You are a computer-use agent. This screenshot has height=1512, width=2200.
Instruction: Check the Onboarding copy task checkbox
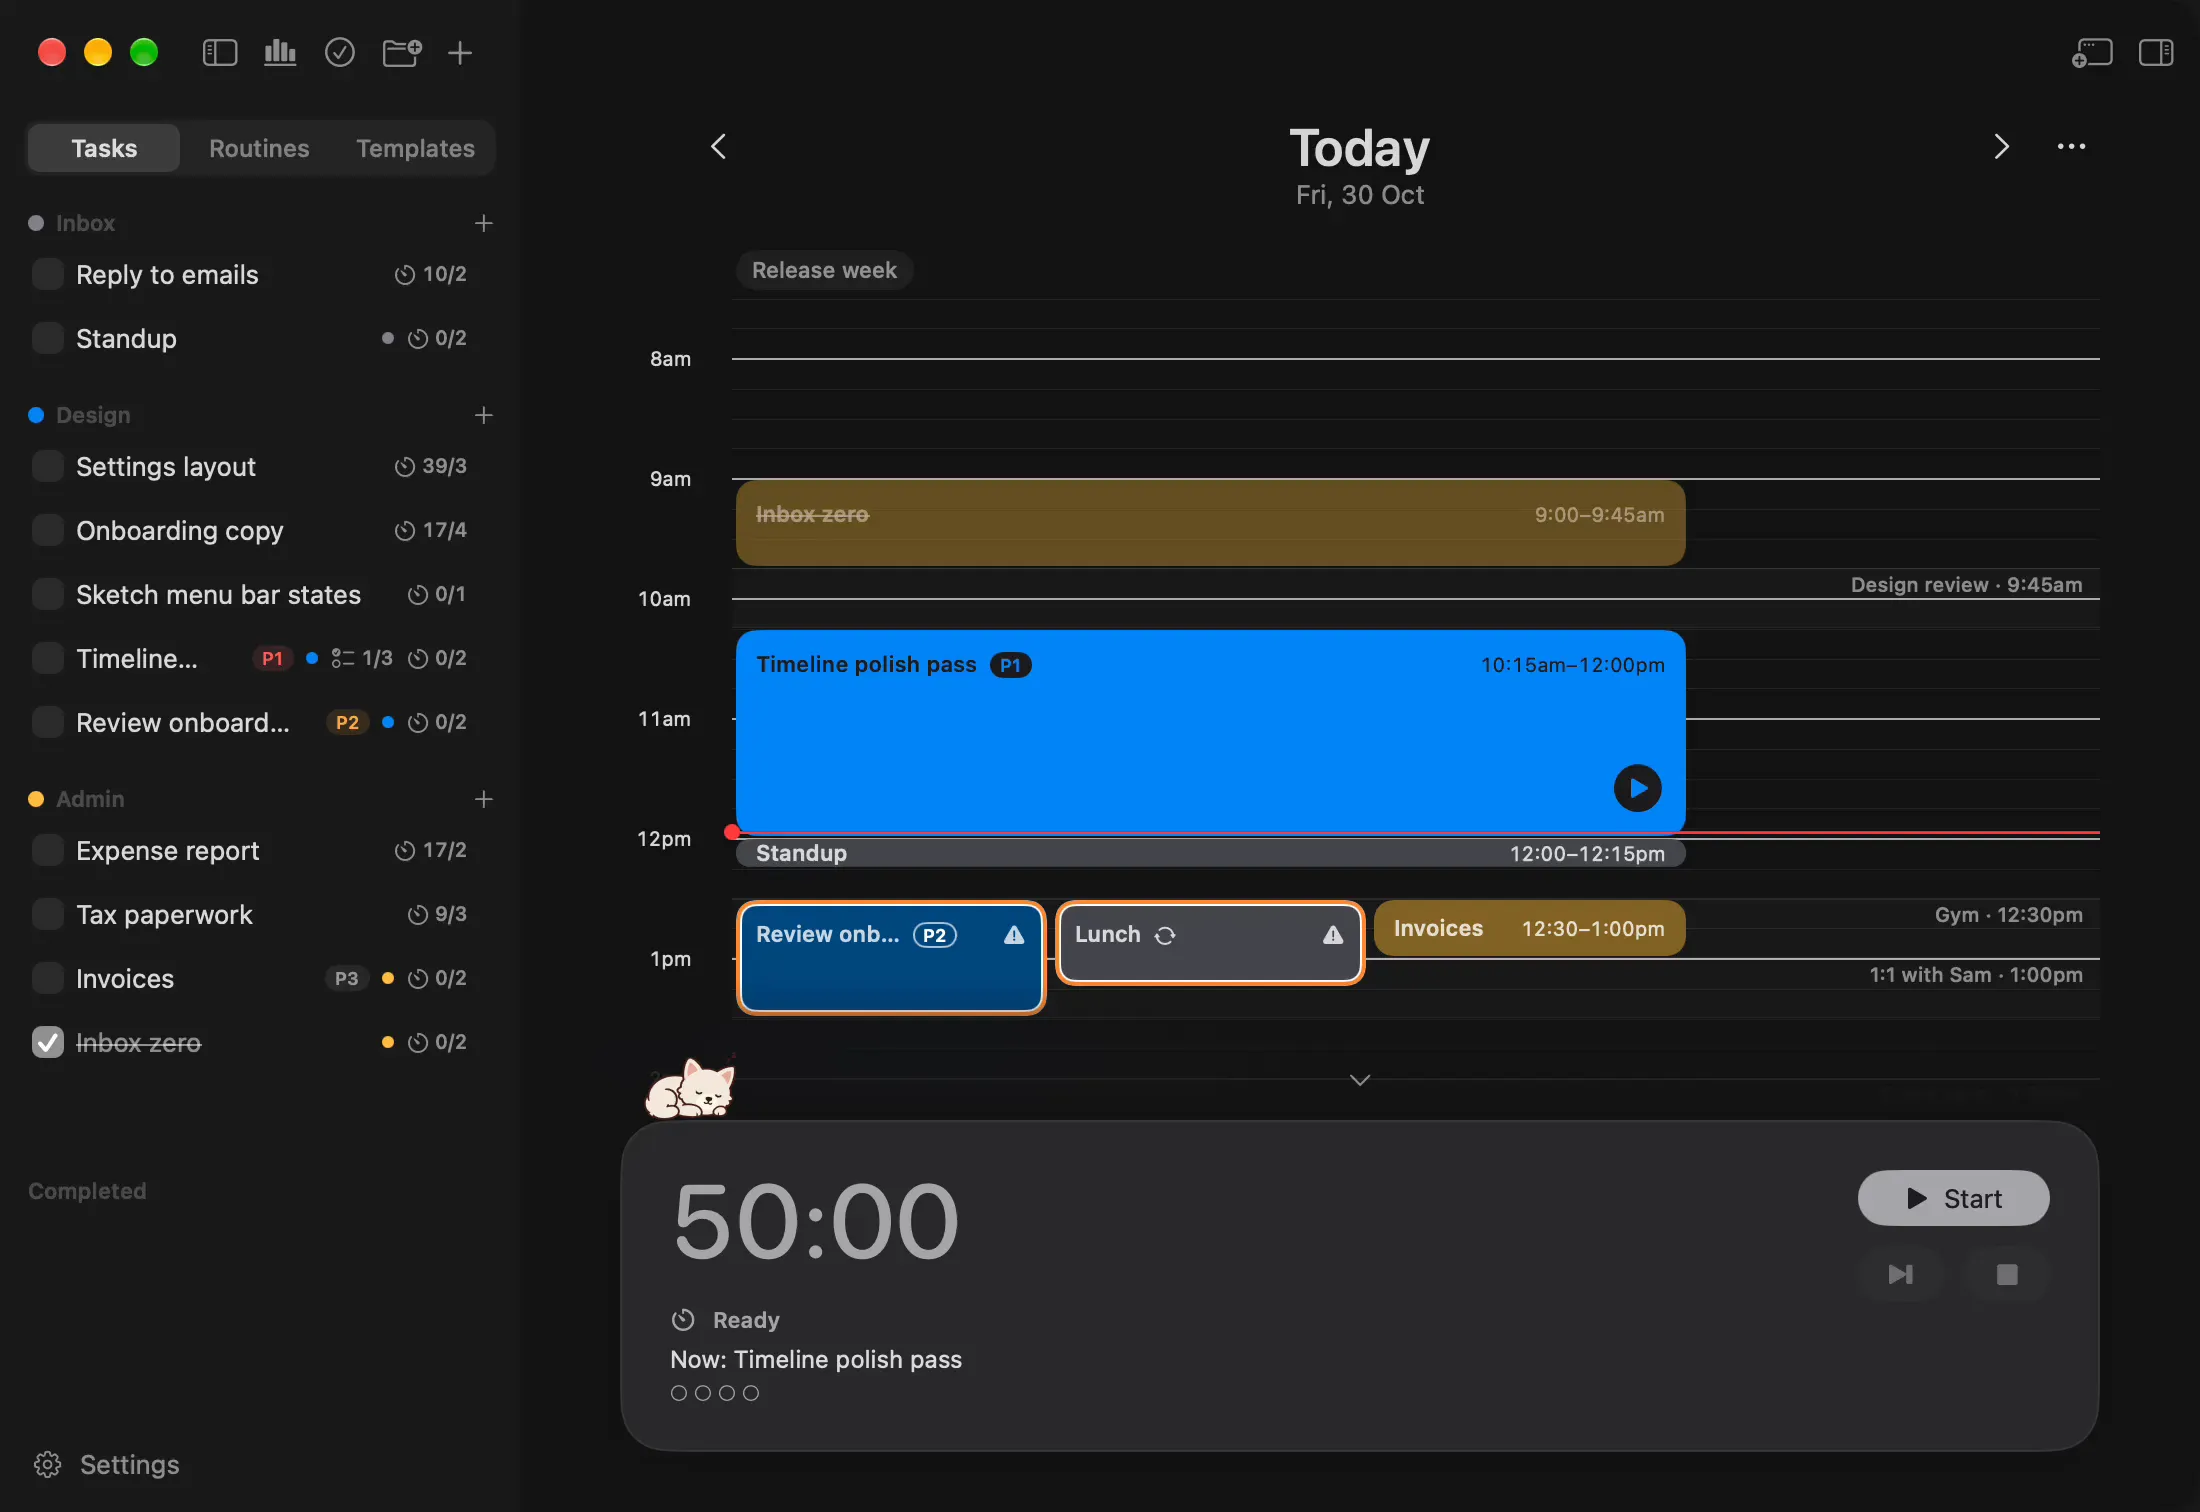48,530
